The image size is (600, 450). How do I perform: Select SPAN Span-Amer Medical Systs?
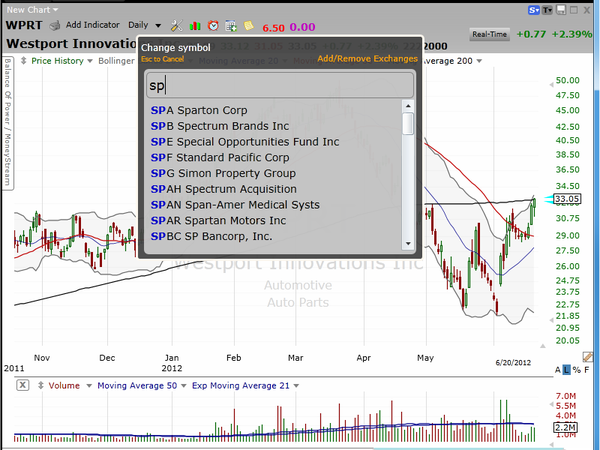pyautogui.click(x=235, y=205)
